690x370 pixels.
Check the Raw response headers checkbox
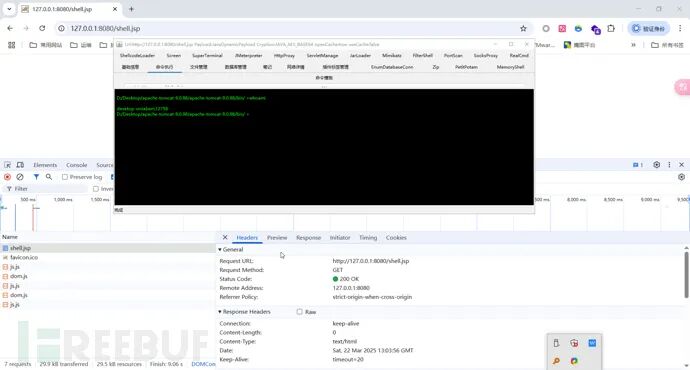pos(300,312)
